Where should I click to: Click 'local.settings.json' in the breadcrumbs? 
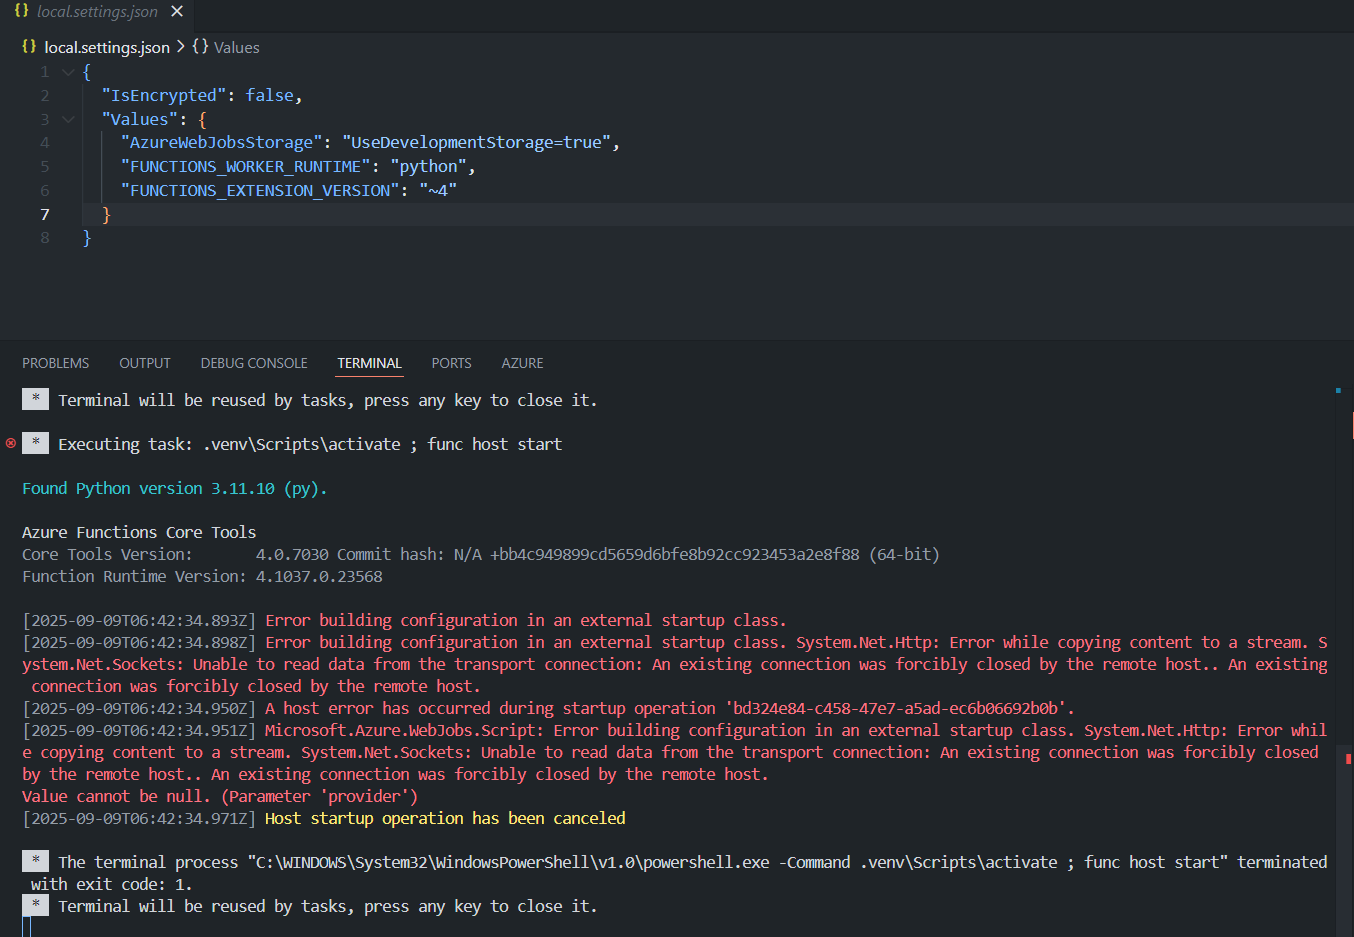[x=106, y=47]
